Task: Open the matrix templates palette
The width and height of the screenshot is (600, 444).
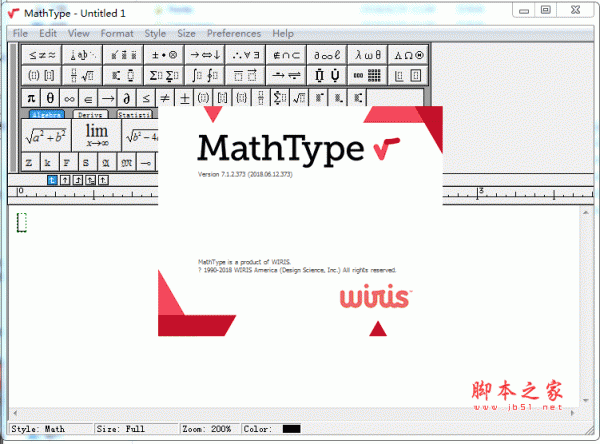Action: coord(368,75)
